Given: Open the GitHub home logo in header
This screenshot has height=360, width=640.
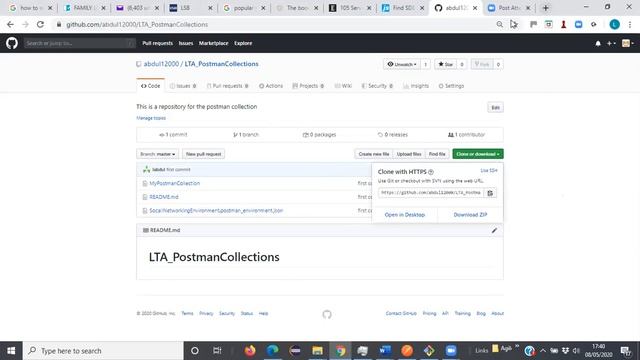Looking at the screenshot, I should 12,43.
